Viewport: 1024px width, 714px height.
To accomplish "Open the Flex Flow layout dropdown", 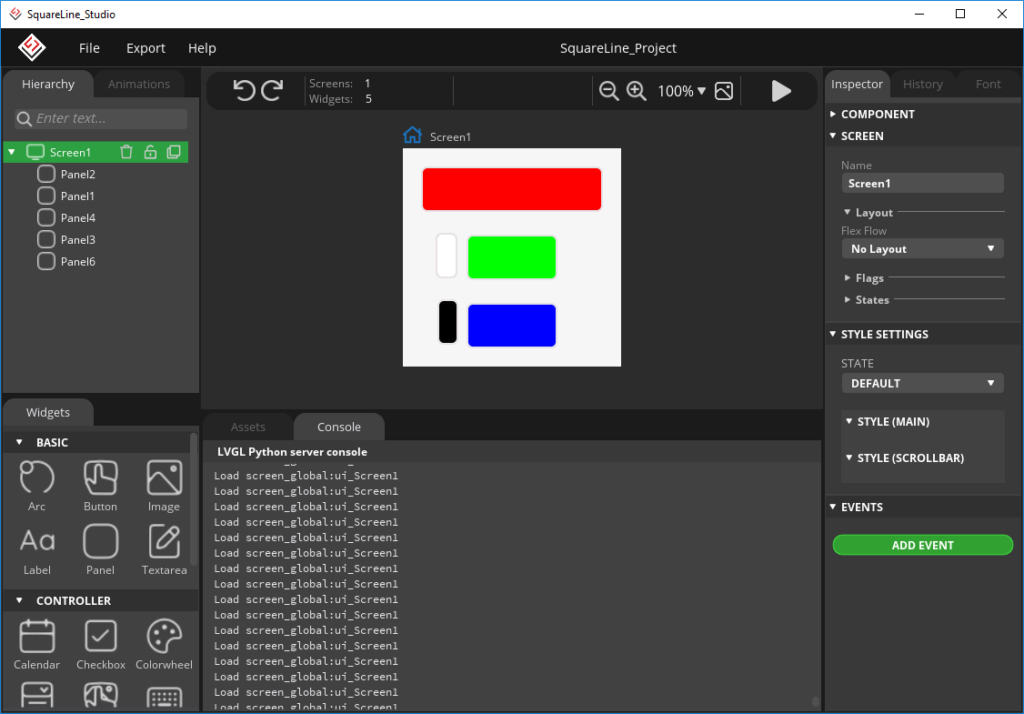I will click(921, 248).
